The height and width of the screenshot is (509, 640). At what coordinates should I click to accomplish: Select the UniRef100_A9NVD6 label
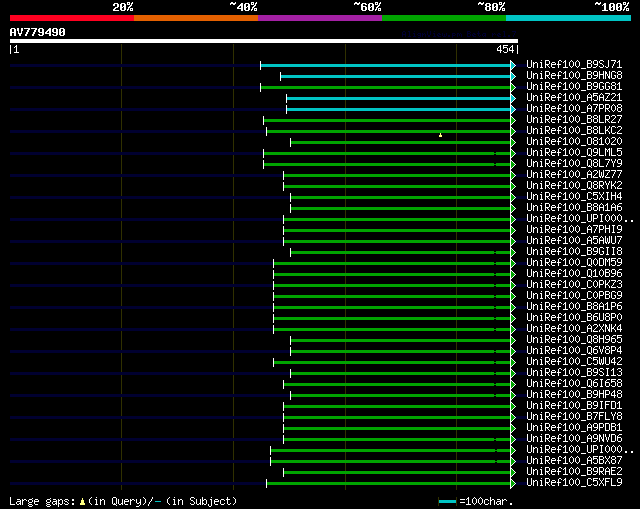pos(574,439)
